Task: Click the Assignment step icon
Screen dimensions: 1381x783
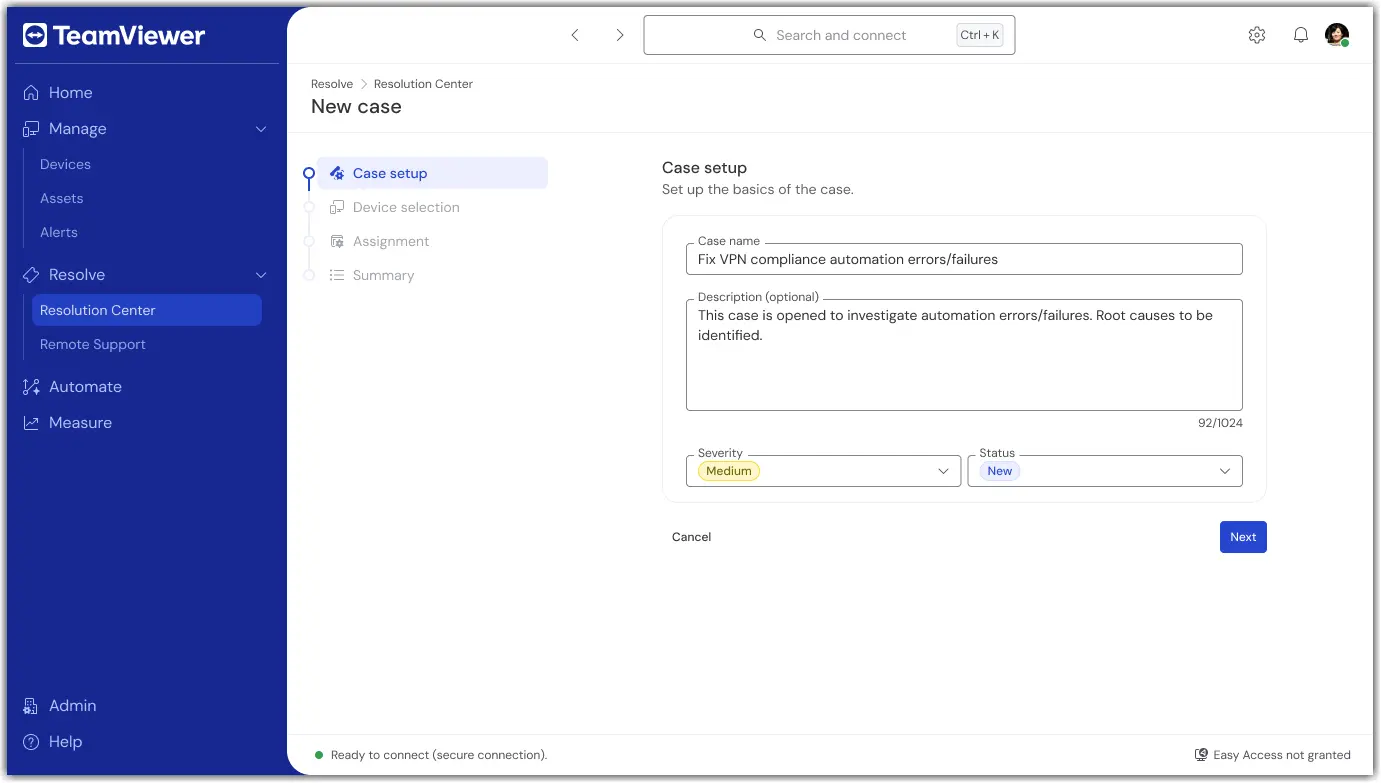Action: (x=337, y=241)
